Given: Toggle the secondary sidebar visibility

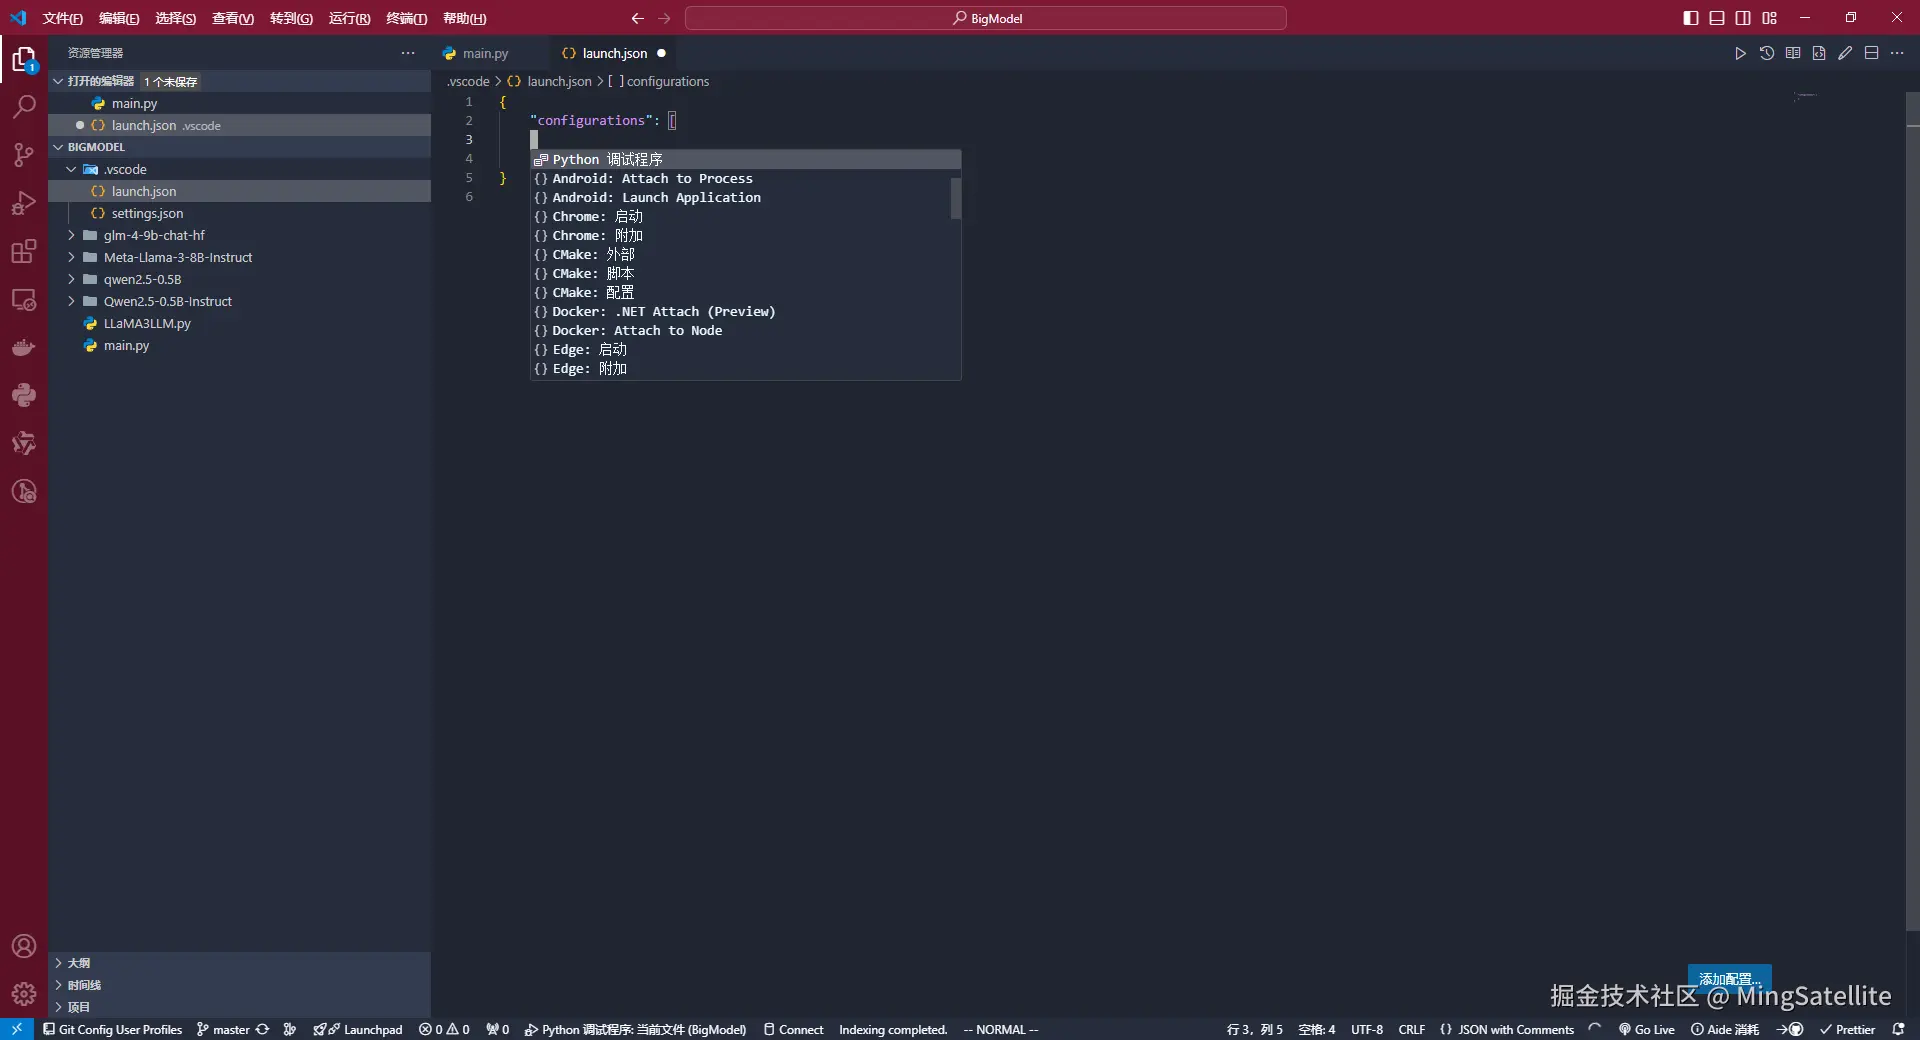Looking at the screenshot, I should (x=1743, y=18).
